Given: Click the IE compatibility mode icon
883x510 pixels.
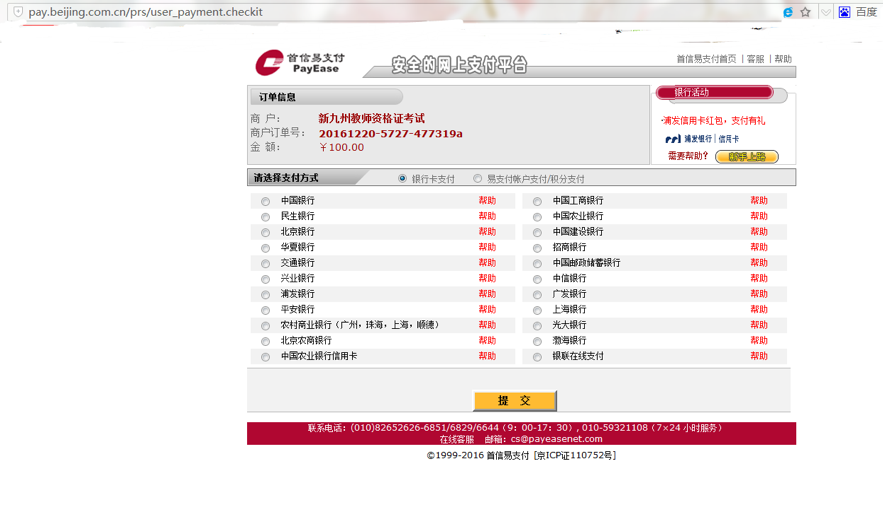Looking at the screenshot, I should tap(788, 12).
